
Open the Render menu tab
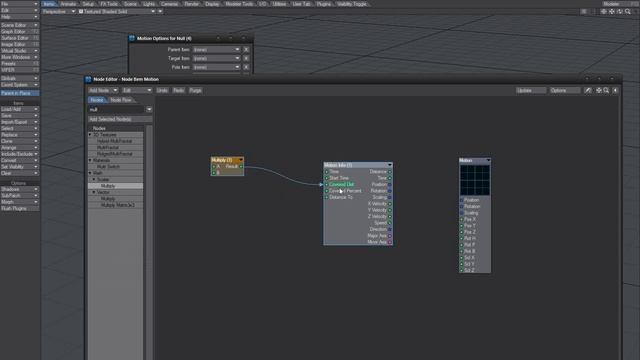coord(191,4)
